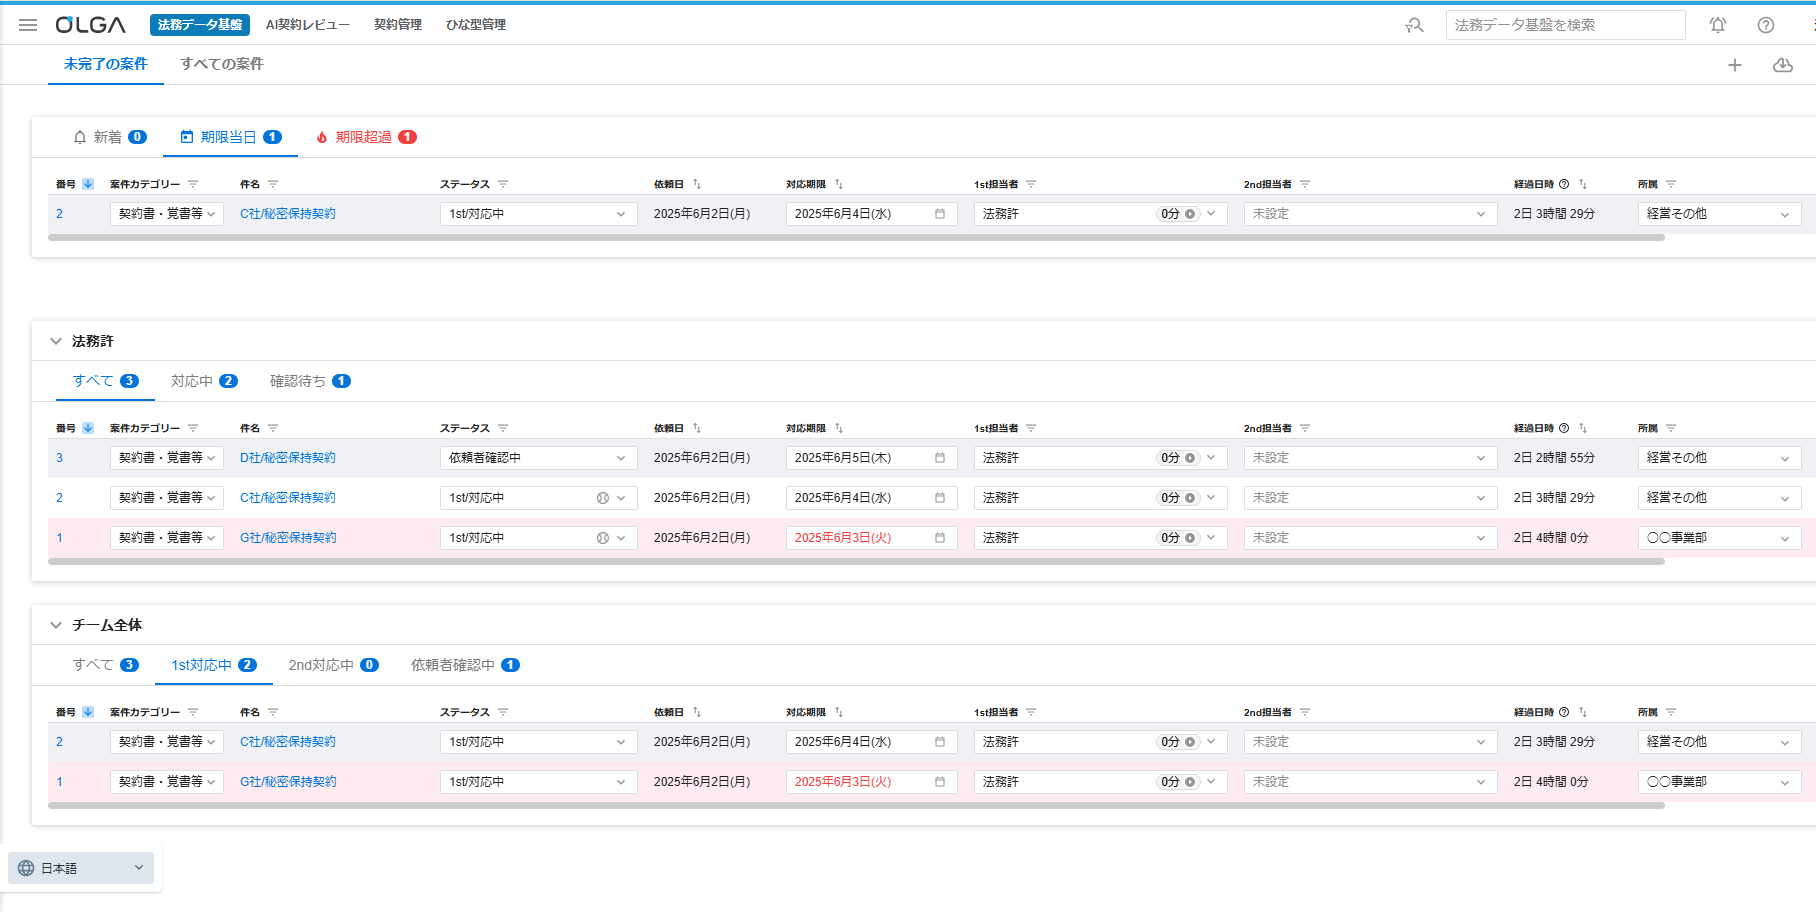Filter 件名 column in the top table
The height and width of the screenshot is (912, 1816).
pyautogui.click(x=273, y=184)
